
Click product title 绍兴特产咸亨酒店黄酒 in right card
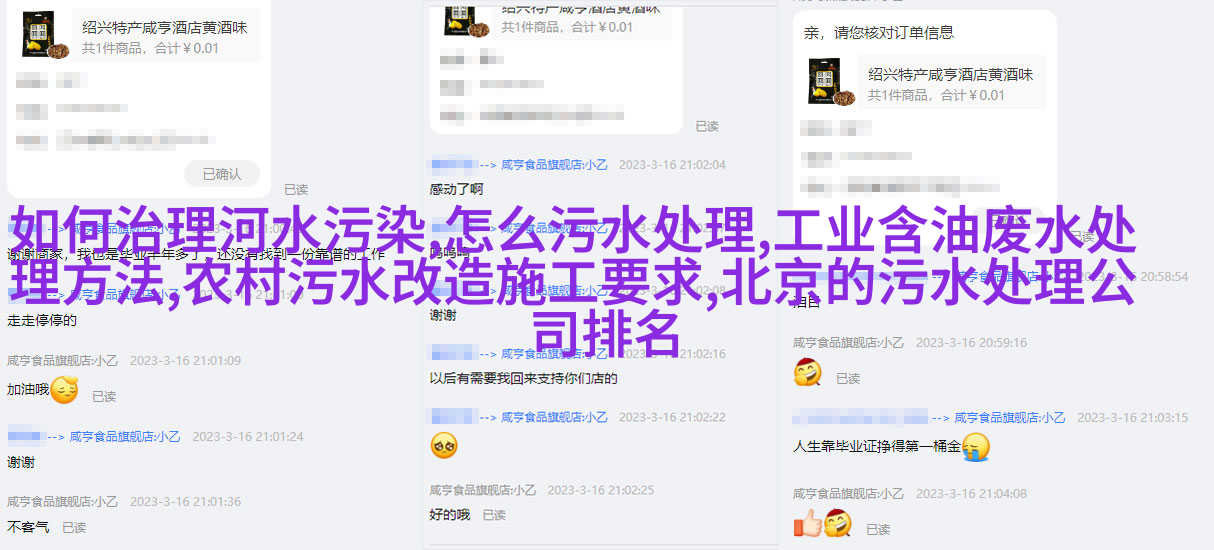coord(950,75)
